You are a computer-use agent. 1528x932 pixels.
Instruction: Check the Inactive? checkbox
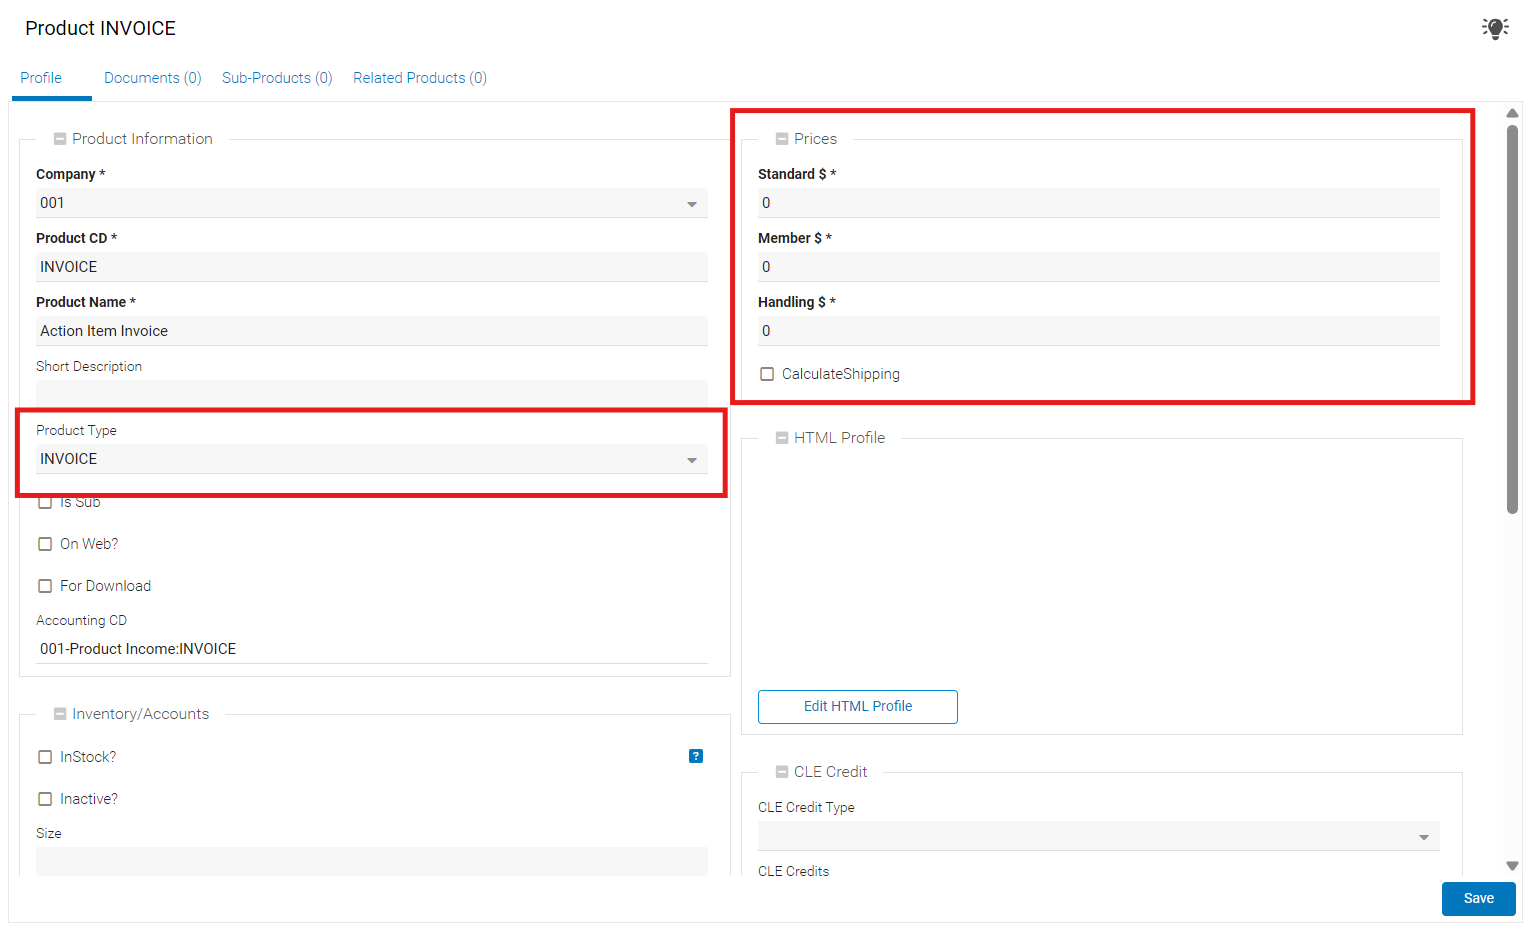[x=45, y=799]
